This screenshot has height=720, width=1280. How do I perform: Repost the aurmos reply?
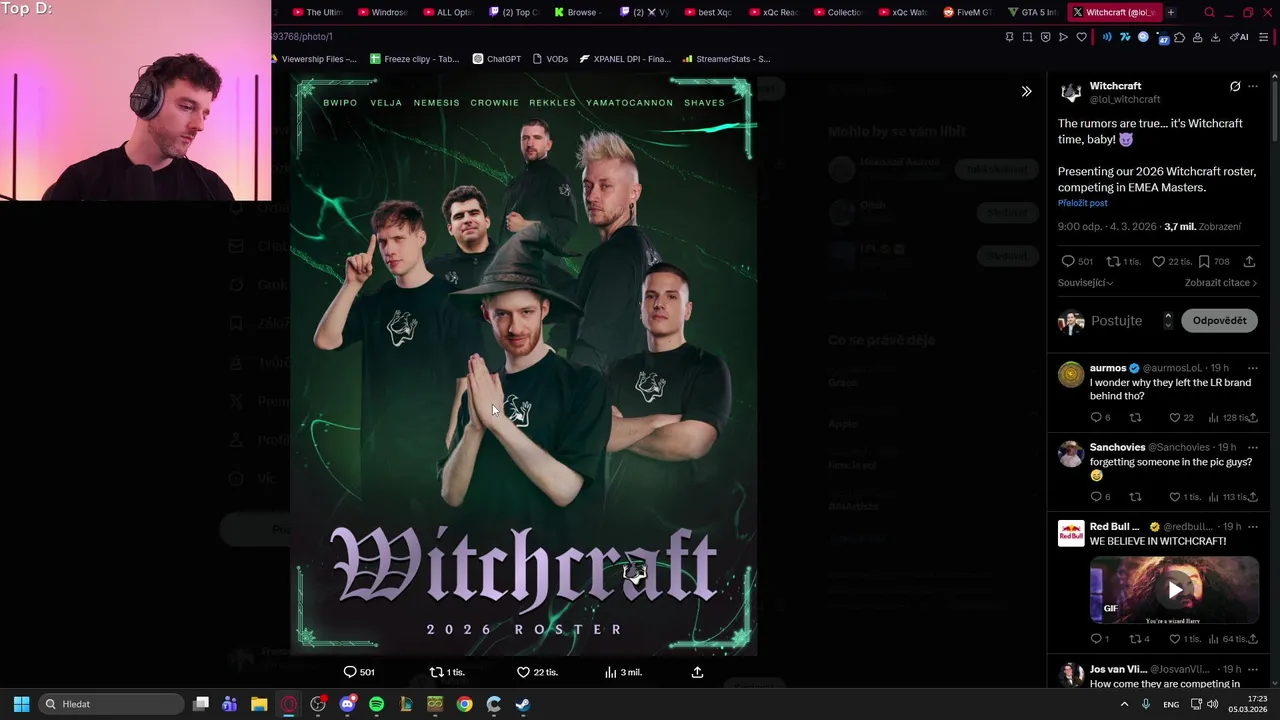(1135, 418)
